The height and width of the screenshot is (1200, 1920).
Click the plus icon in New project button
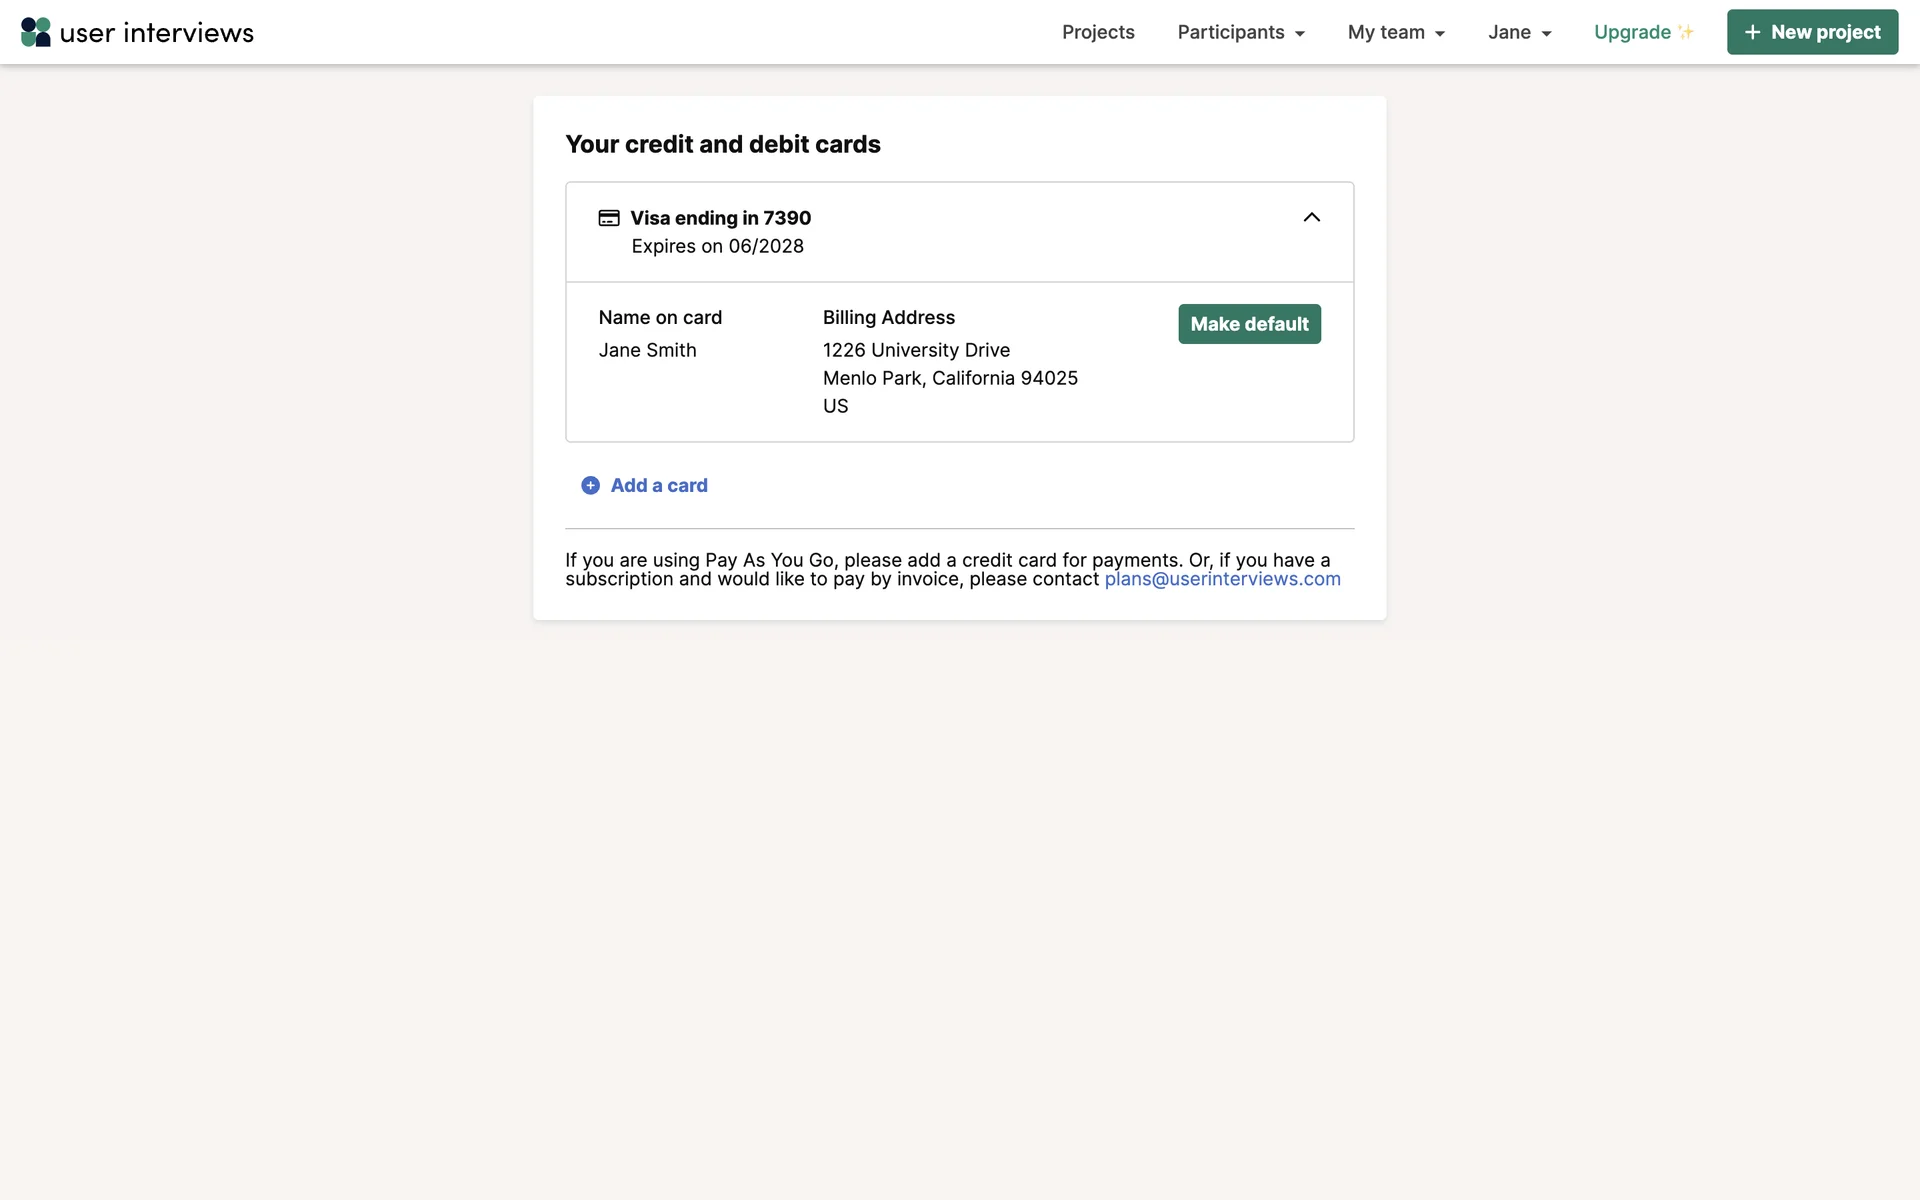click(1752, 32)
